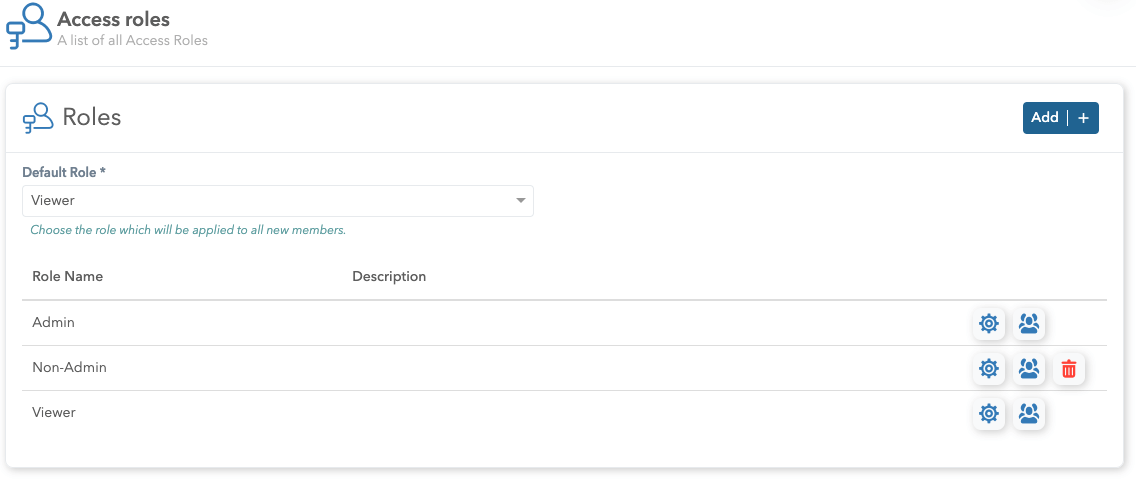Select the Admin role row name

pyautogui.click(x=53, y=323)
